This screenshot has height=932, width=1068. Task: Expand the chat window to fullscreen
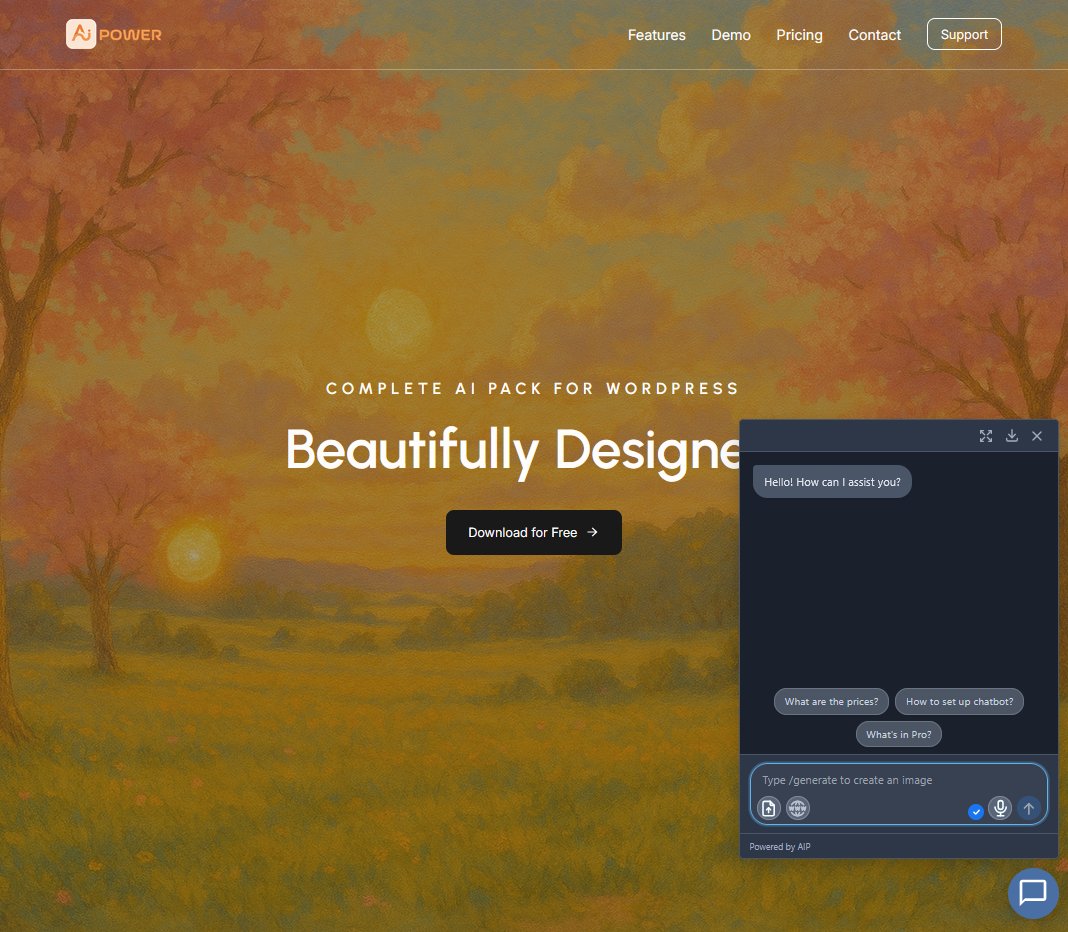coord(986,436)
